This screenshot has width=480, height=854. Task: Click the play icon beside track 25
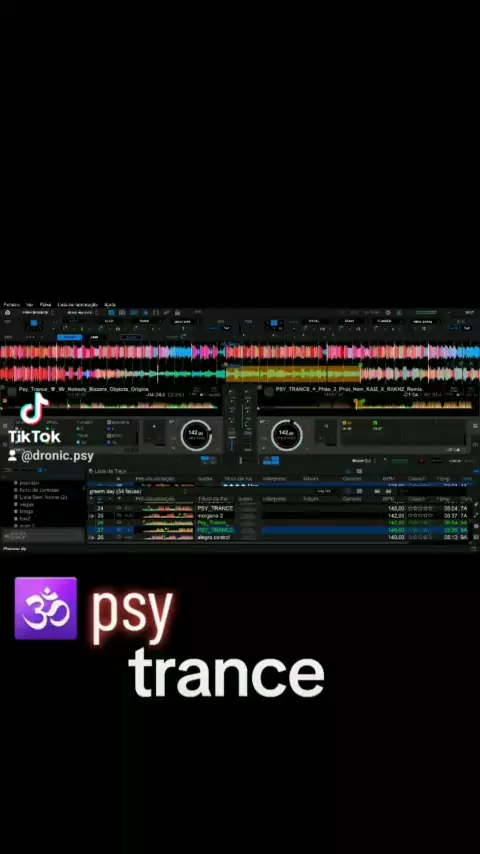point(92,515)
